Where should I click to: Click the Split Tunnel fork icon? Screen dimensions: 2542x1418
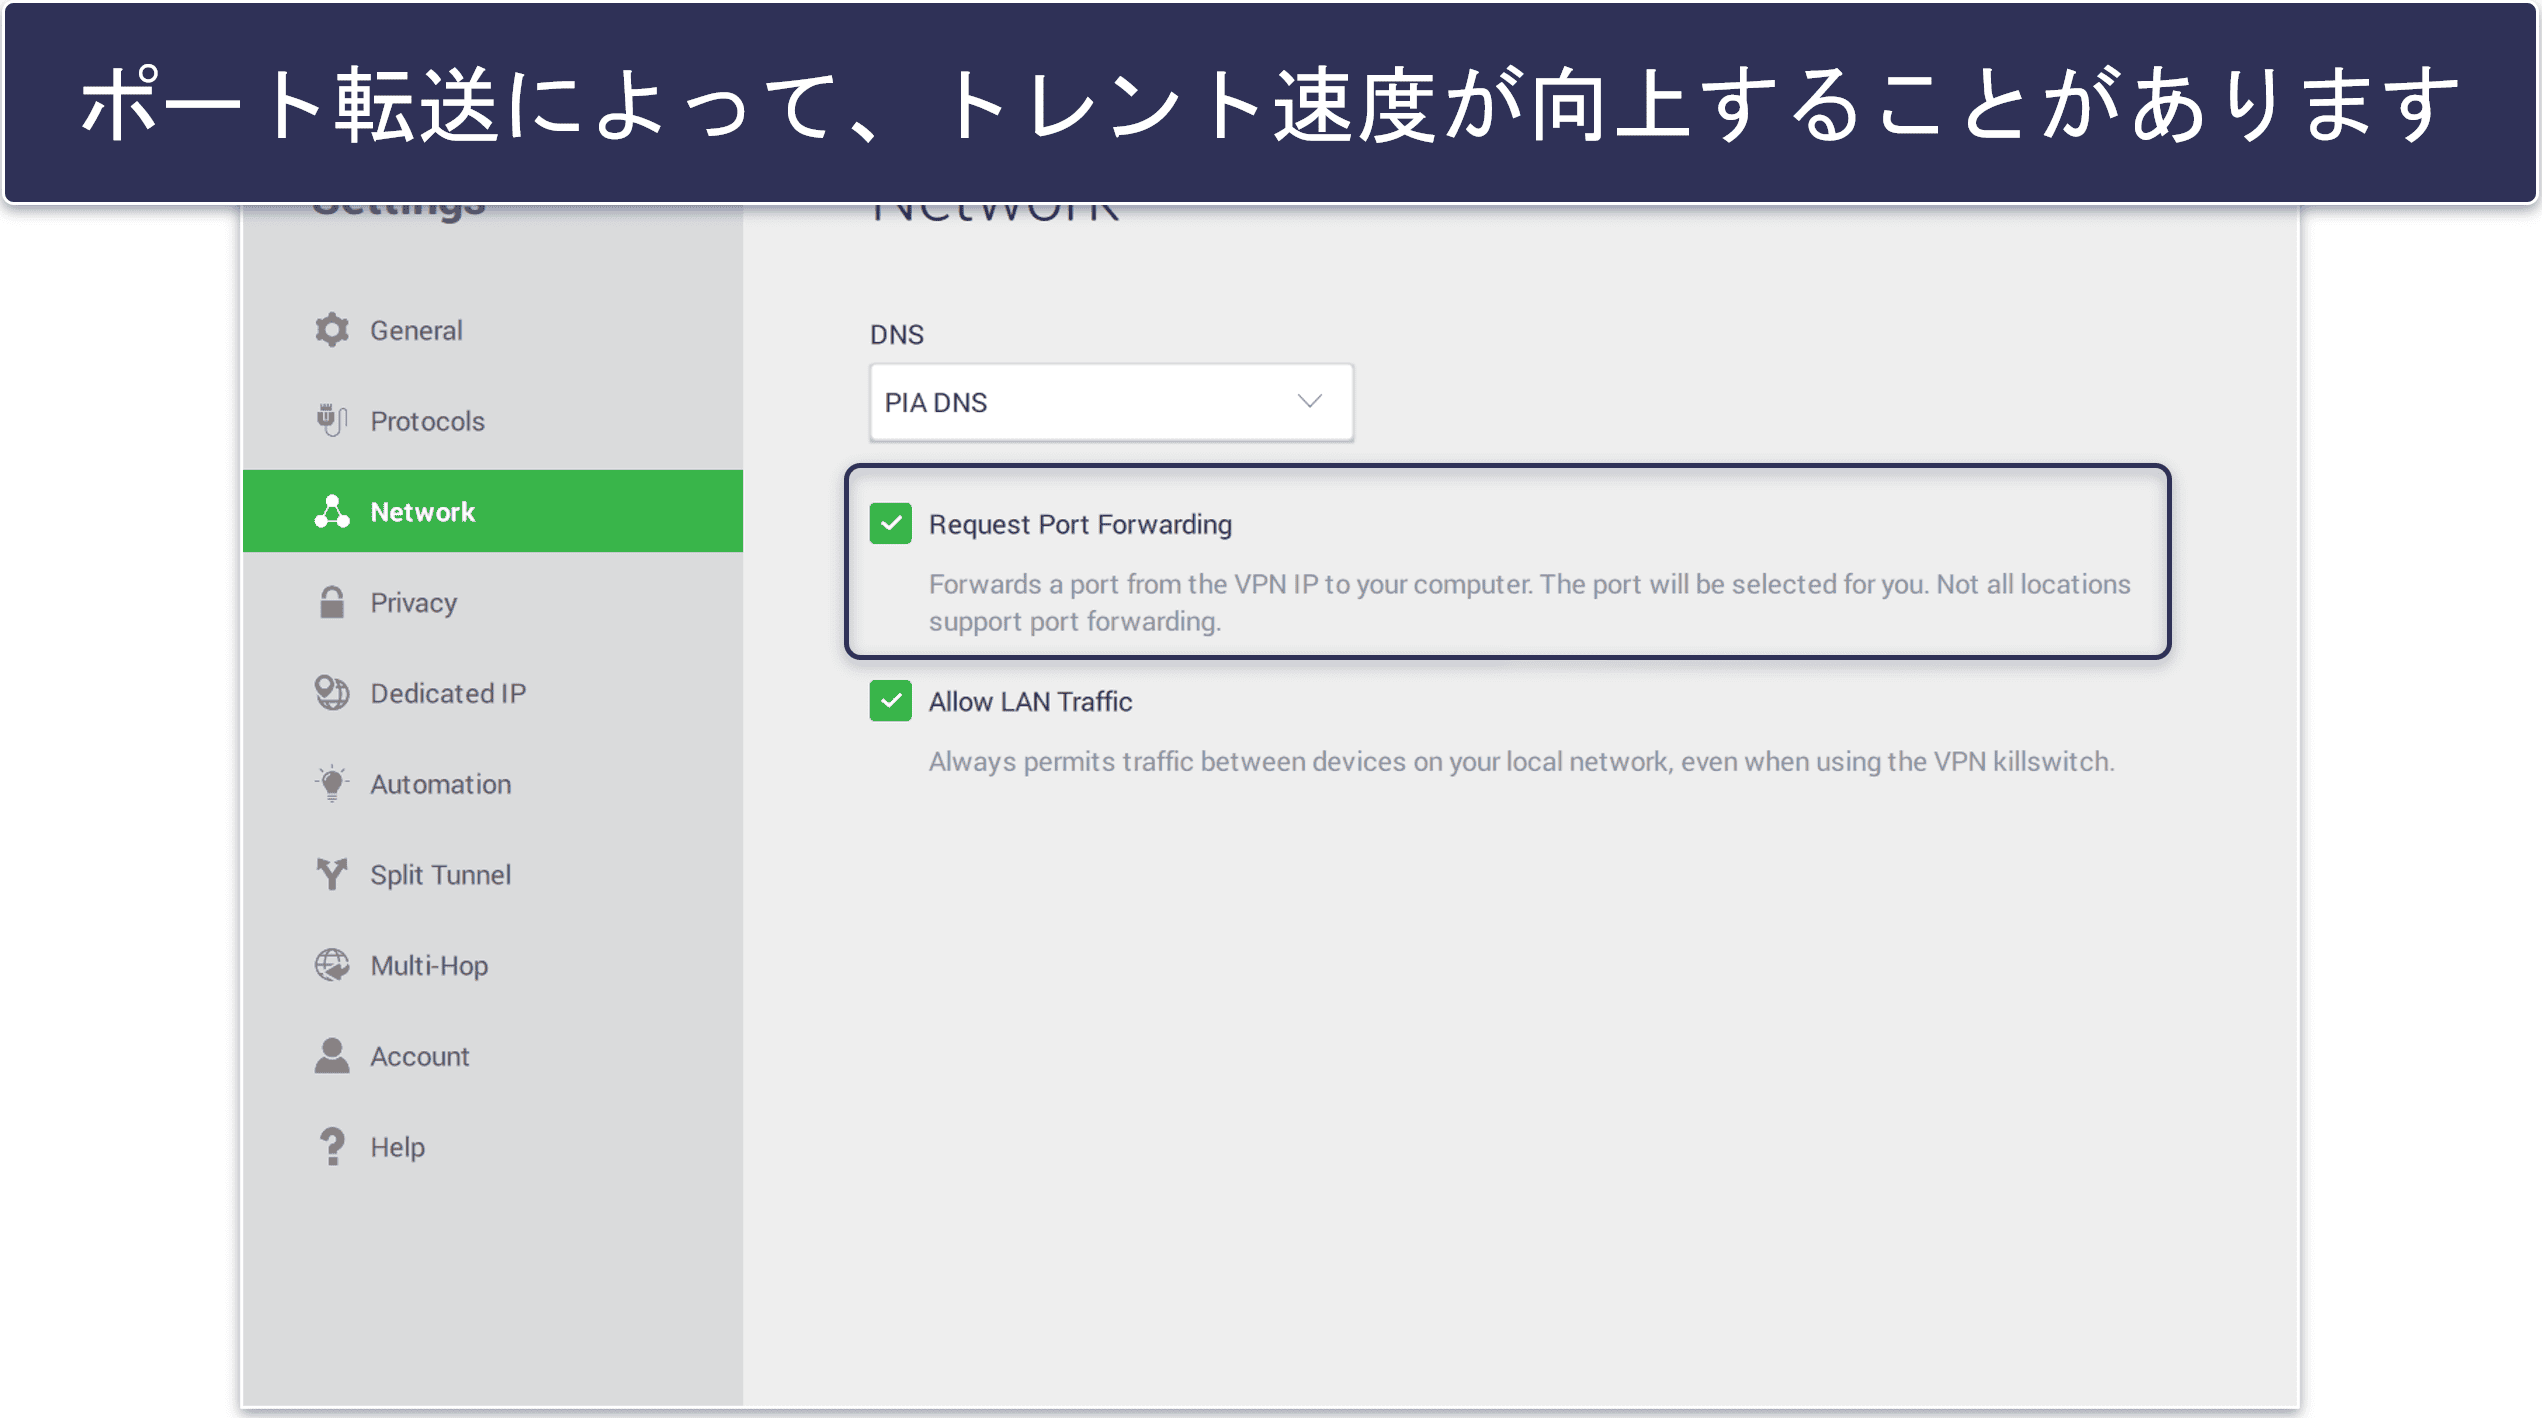(x=332, y=874)
